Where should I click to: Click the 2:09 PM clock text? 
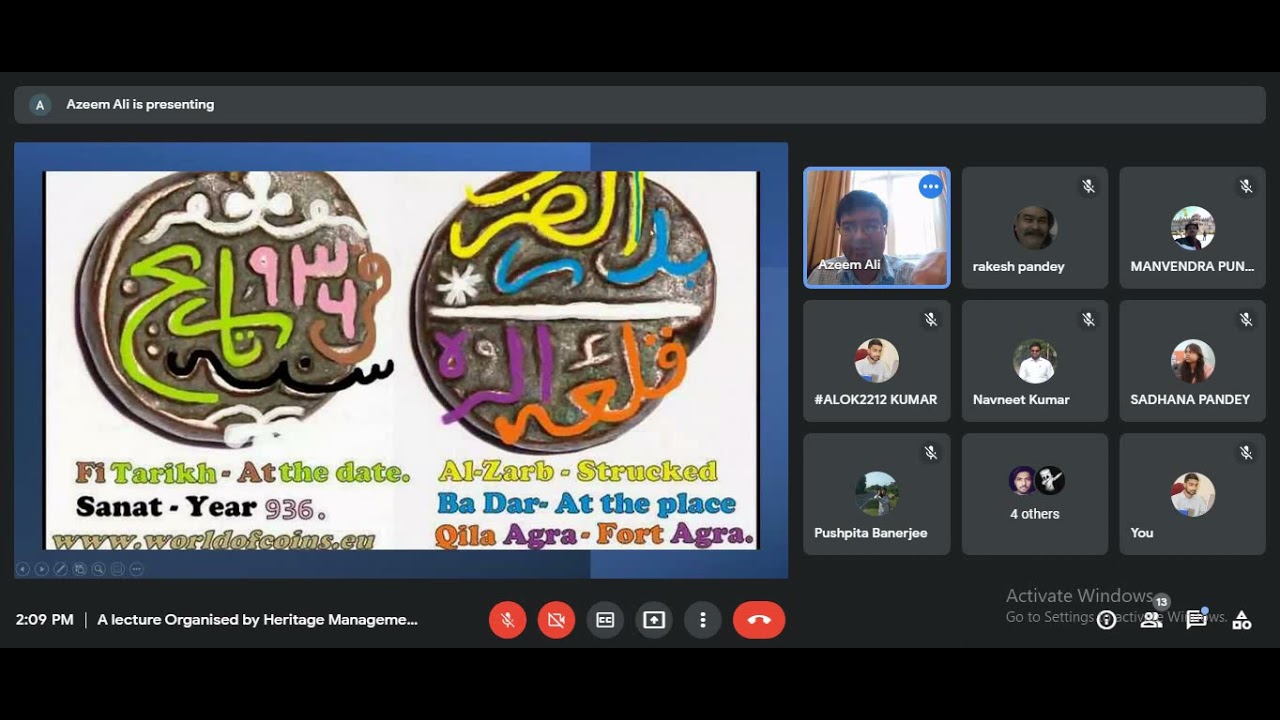tap(45, 620)
